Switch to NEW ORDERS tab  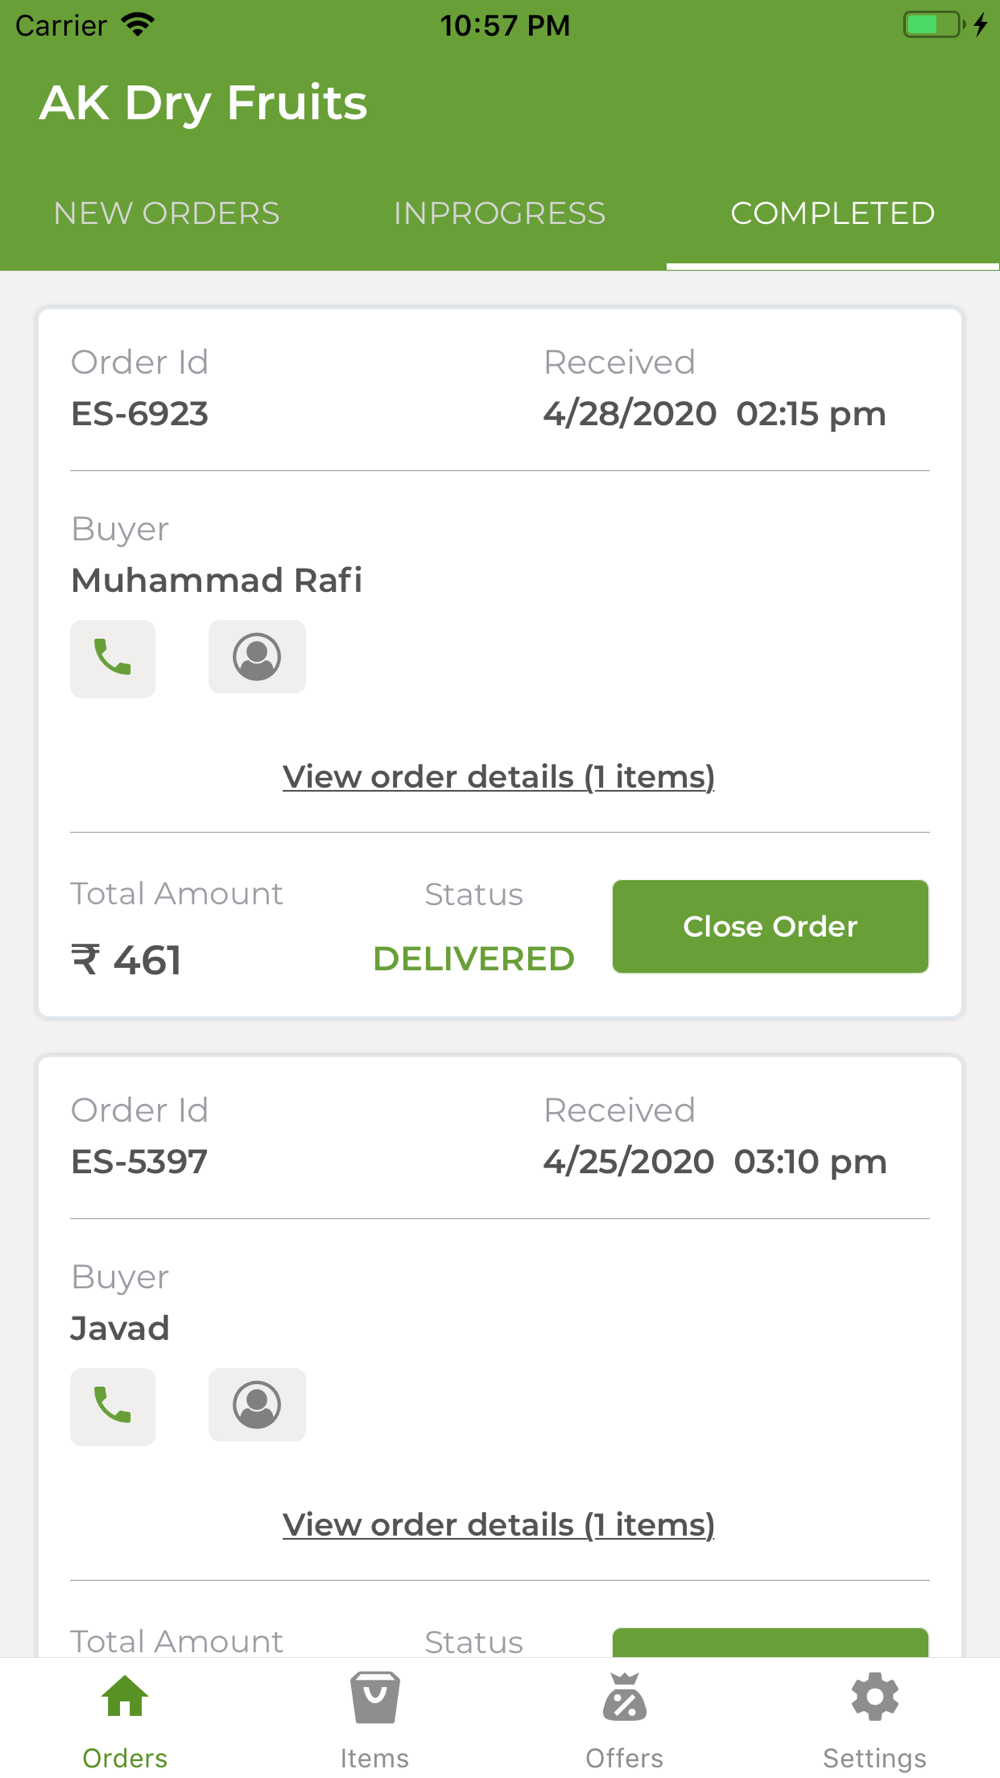point(167,213)
